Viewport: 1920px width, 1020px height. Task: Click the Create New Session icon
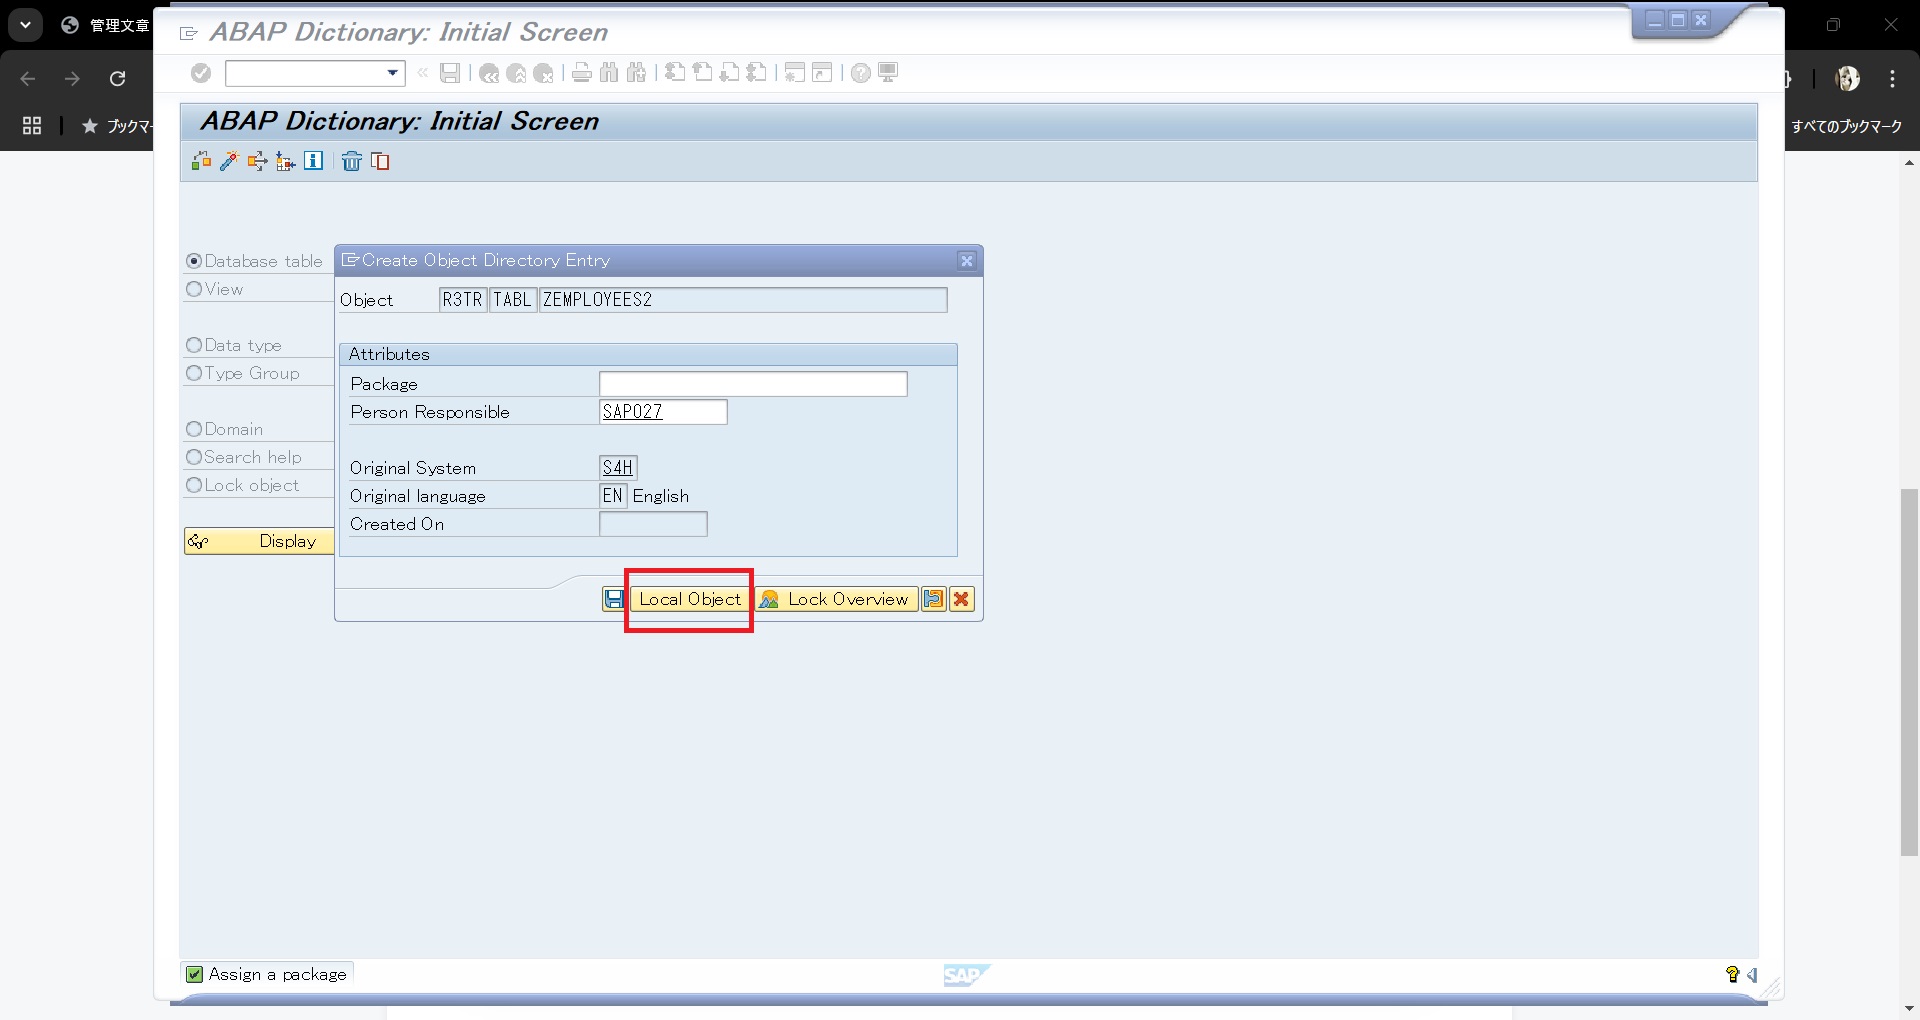(795, 73)
